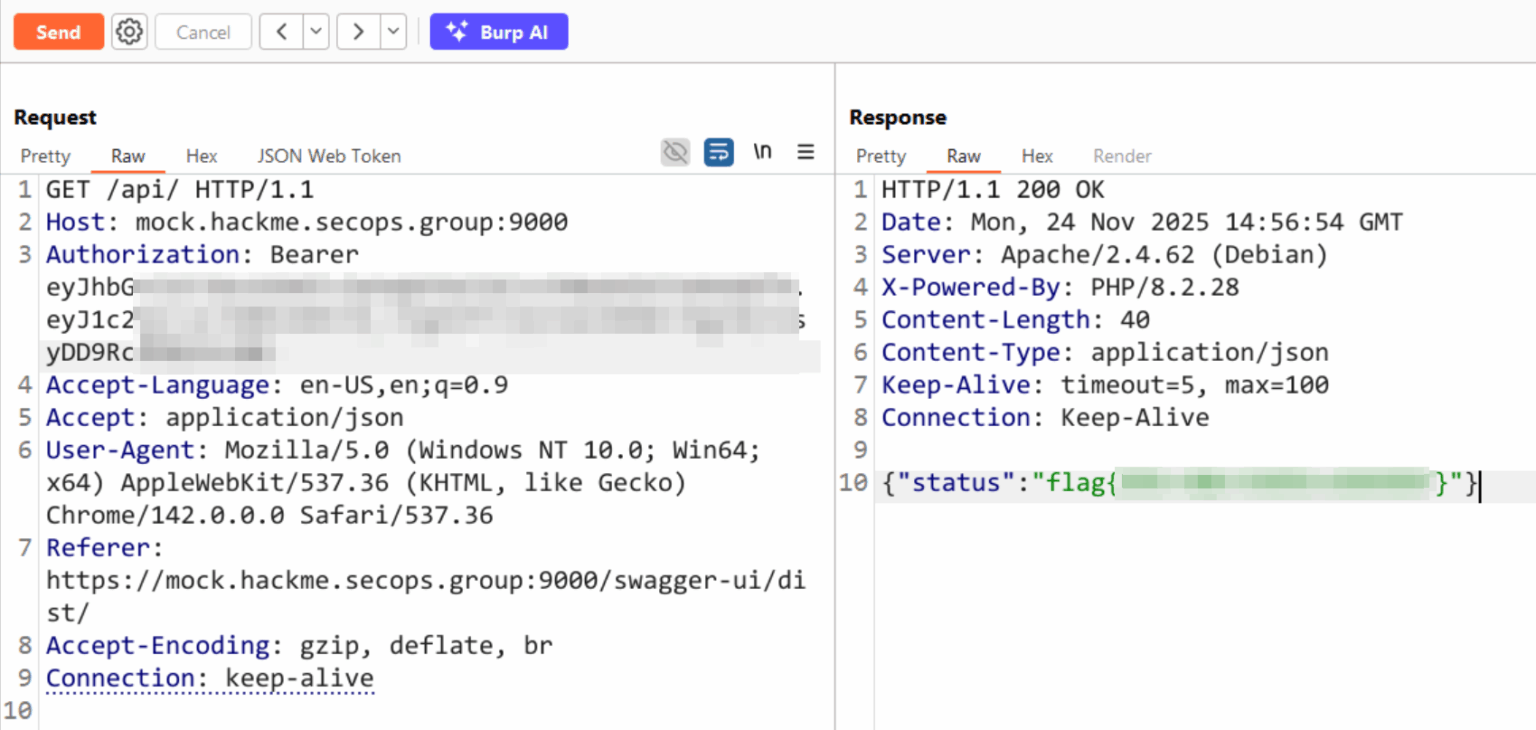View the request in Hex format
The image size is (1536, 730).
pos(201,155)
